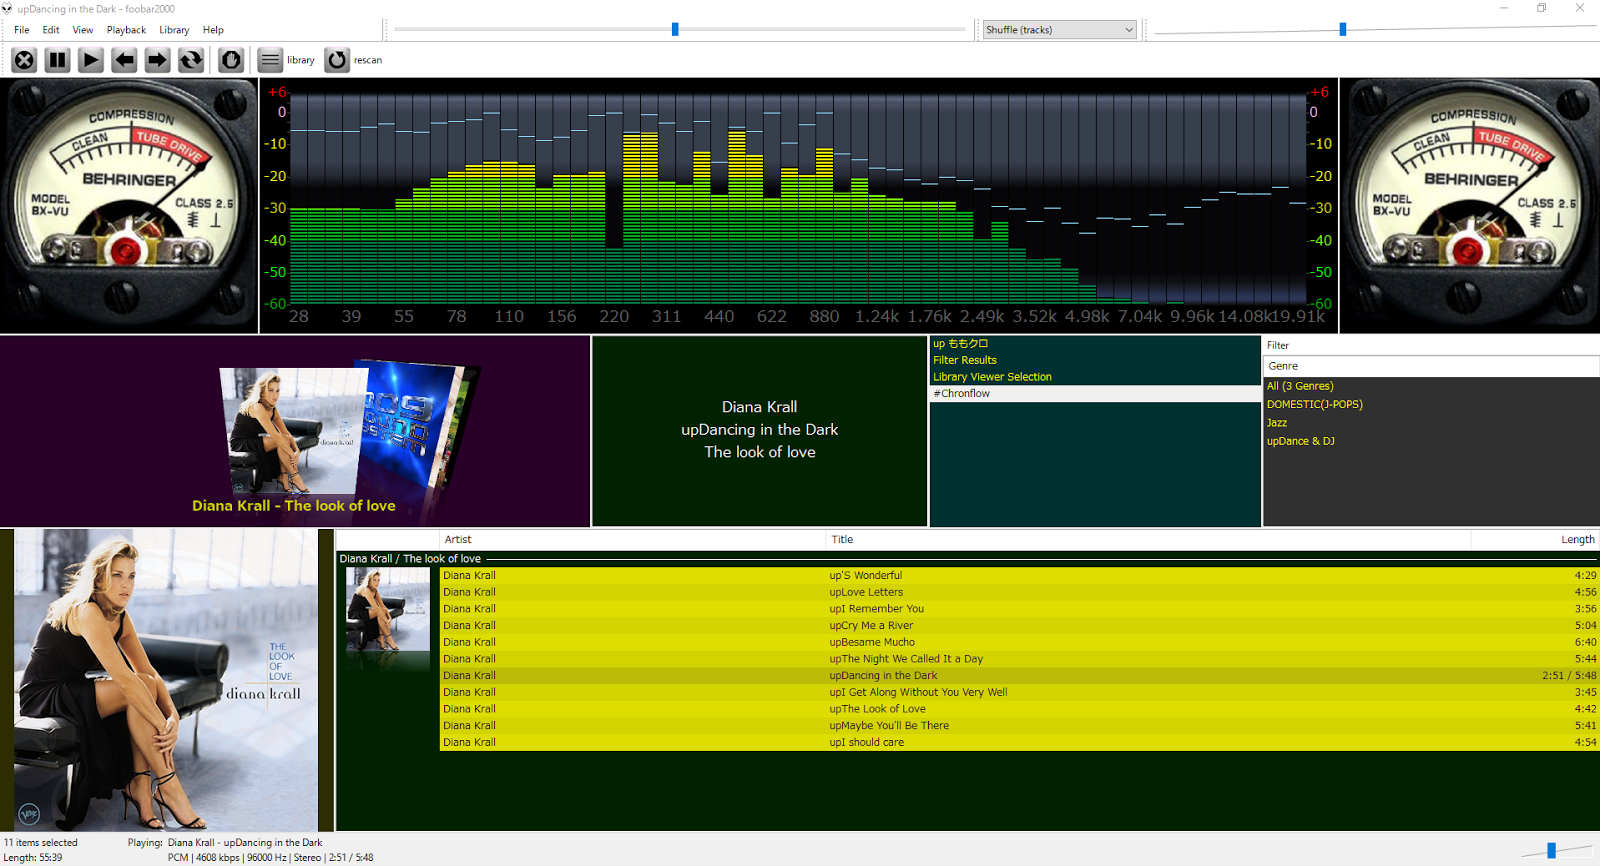Open the Library menu
Viewport: 1600px width, 866px height.
coord(174,30)
